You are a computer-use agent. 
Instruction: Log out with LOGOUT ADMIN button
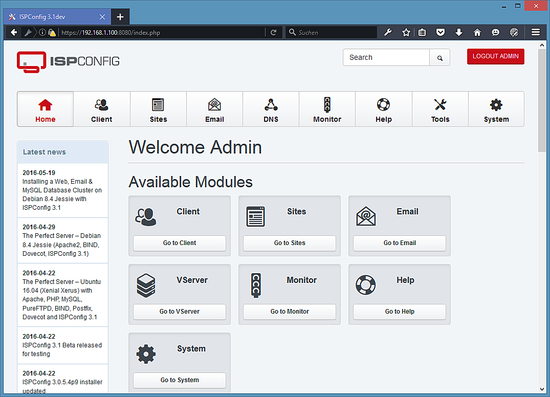[x=496, y=56]
